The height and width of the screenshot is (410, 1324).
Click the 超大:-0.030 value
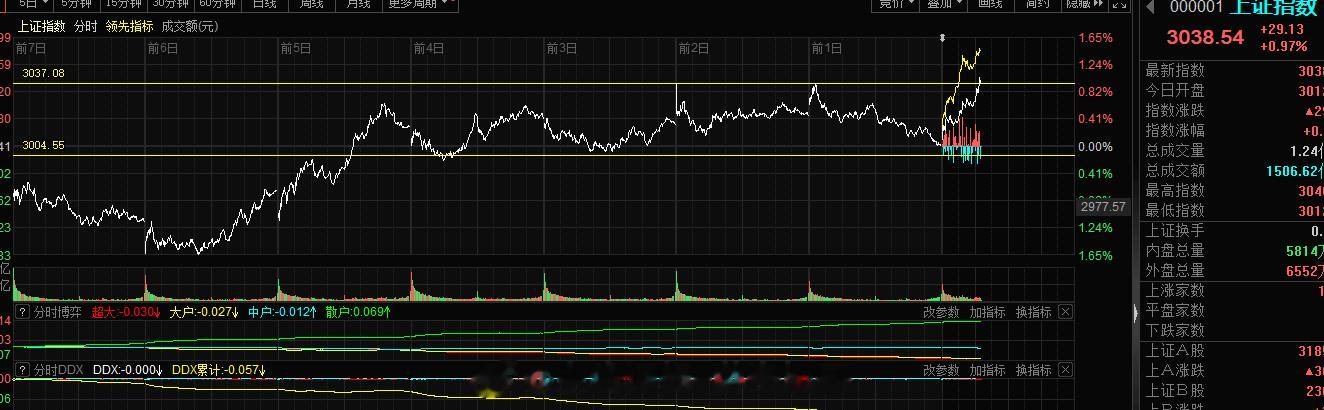[127, 312]
